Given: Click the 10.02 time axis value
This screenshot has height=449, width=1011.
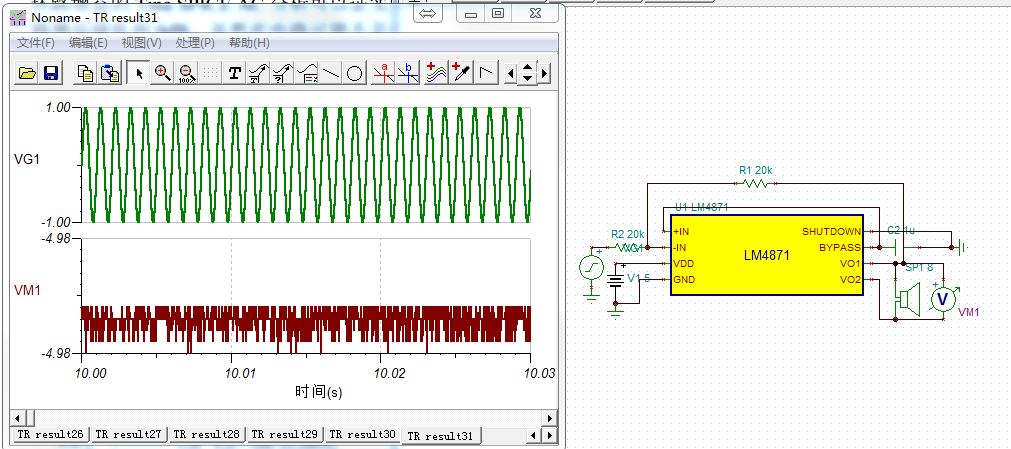Looking at the screenshot, I should pos(389,373).
